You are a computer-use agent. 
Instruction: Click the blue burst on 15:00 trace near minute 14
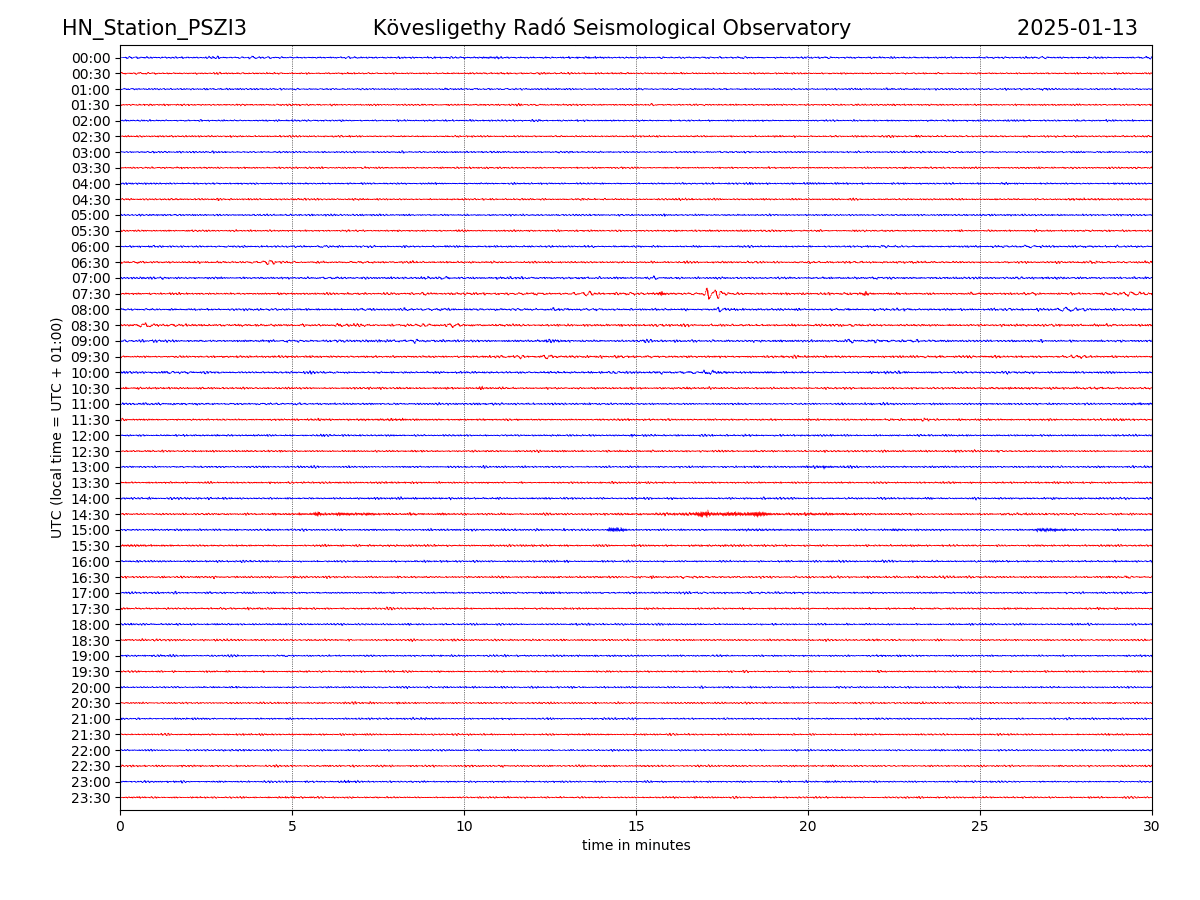point(616,529)
